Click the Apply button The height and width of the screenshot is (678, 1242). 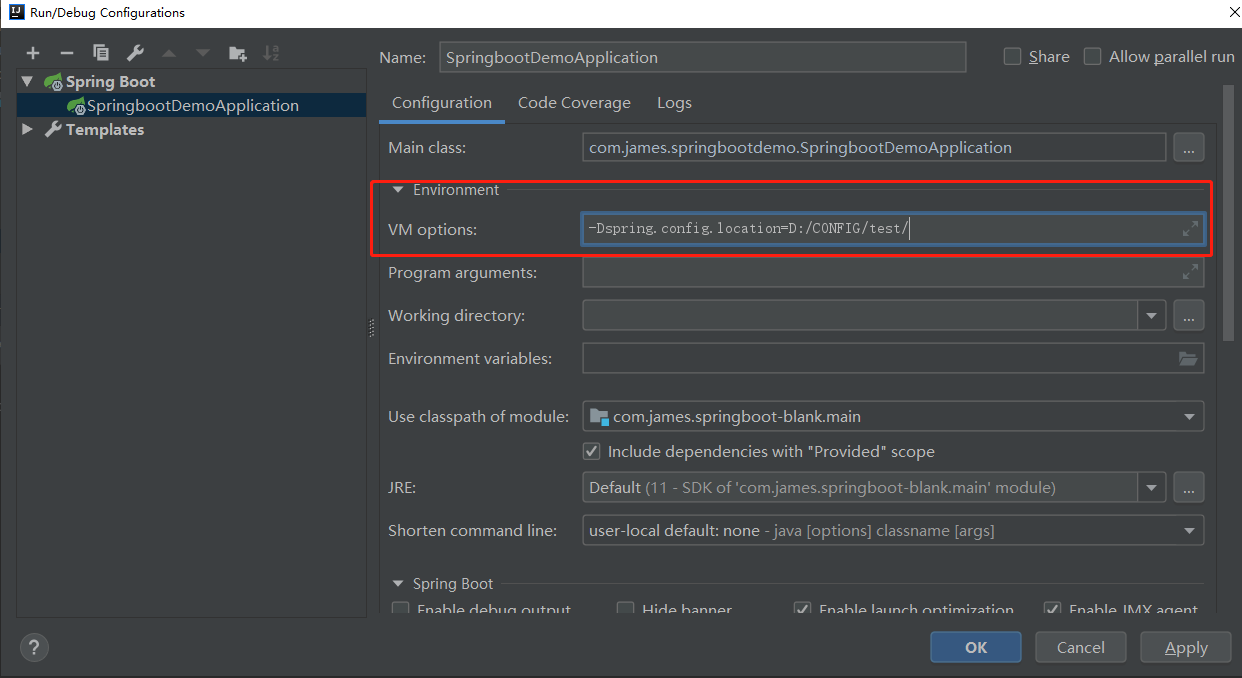pos(1186,647)
